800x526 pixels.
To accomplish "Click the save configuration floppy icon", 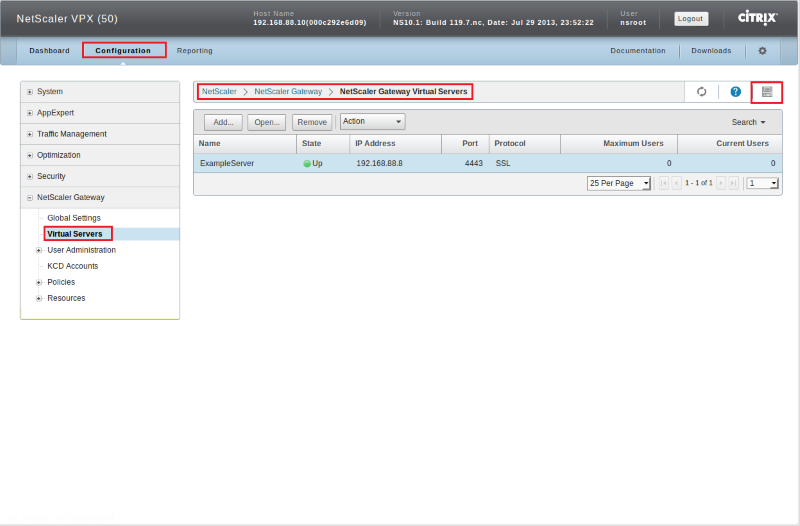I will tap(767, 92).
